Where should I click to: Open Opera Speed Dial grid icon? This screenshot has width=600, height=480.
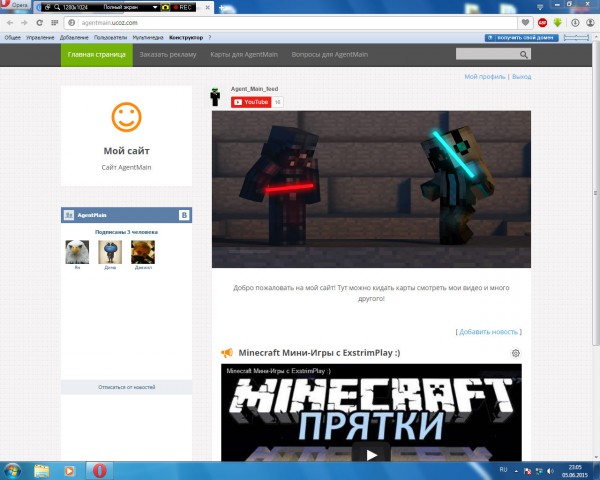[55, 23]
